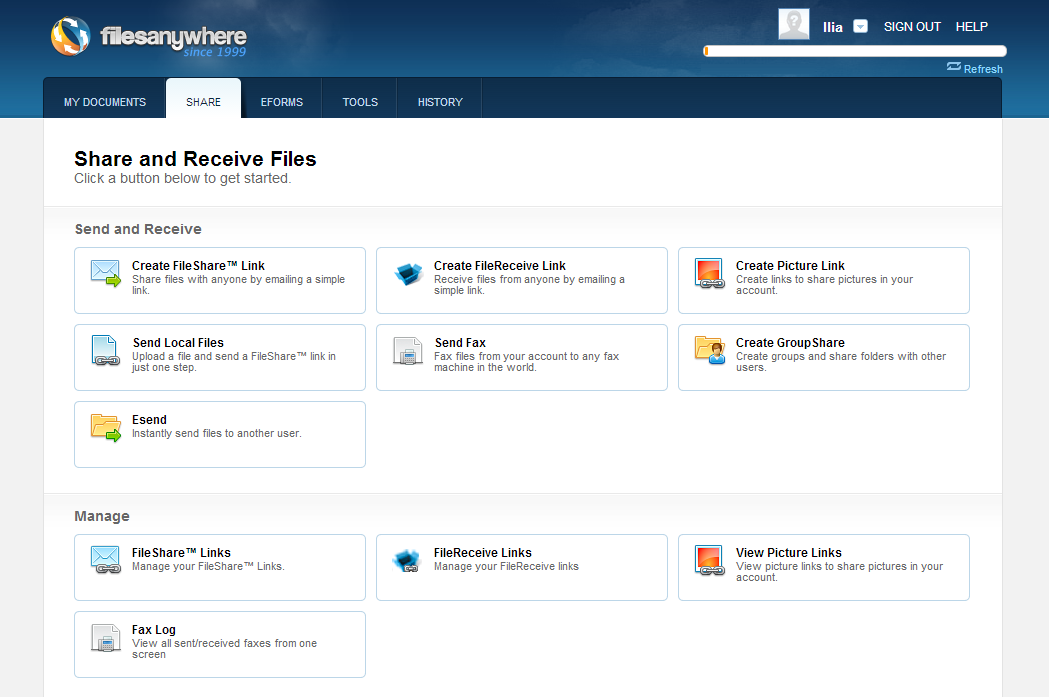Viewport: 1049px width, 697px height.
Task: Click the fax document icon for Fax Log
Action: click(x=105, y=637)
